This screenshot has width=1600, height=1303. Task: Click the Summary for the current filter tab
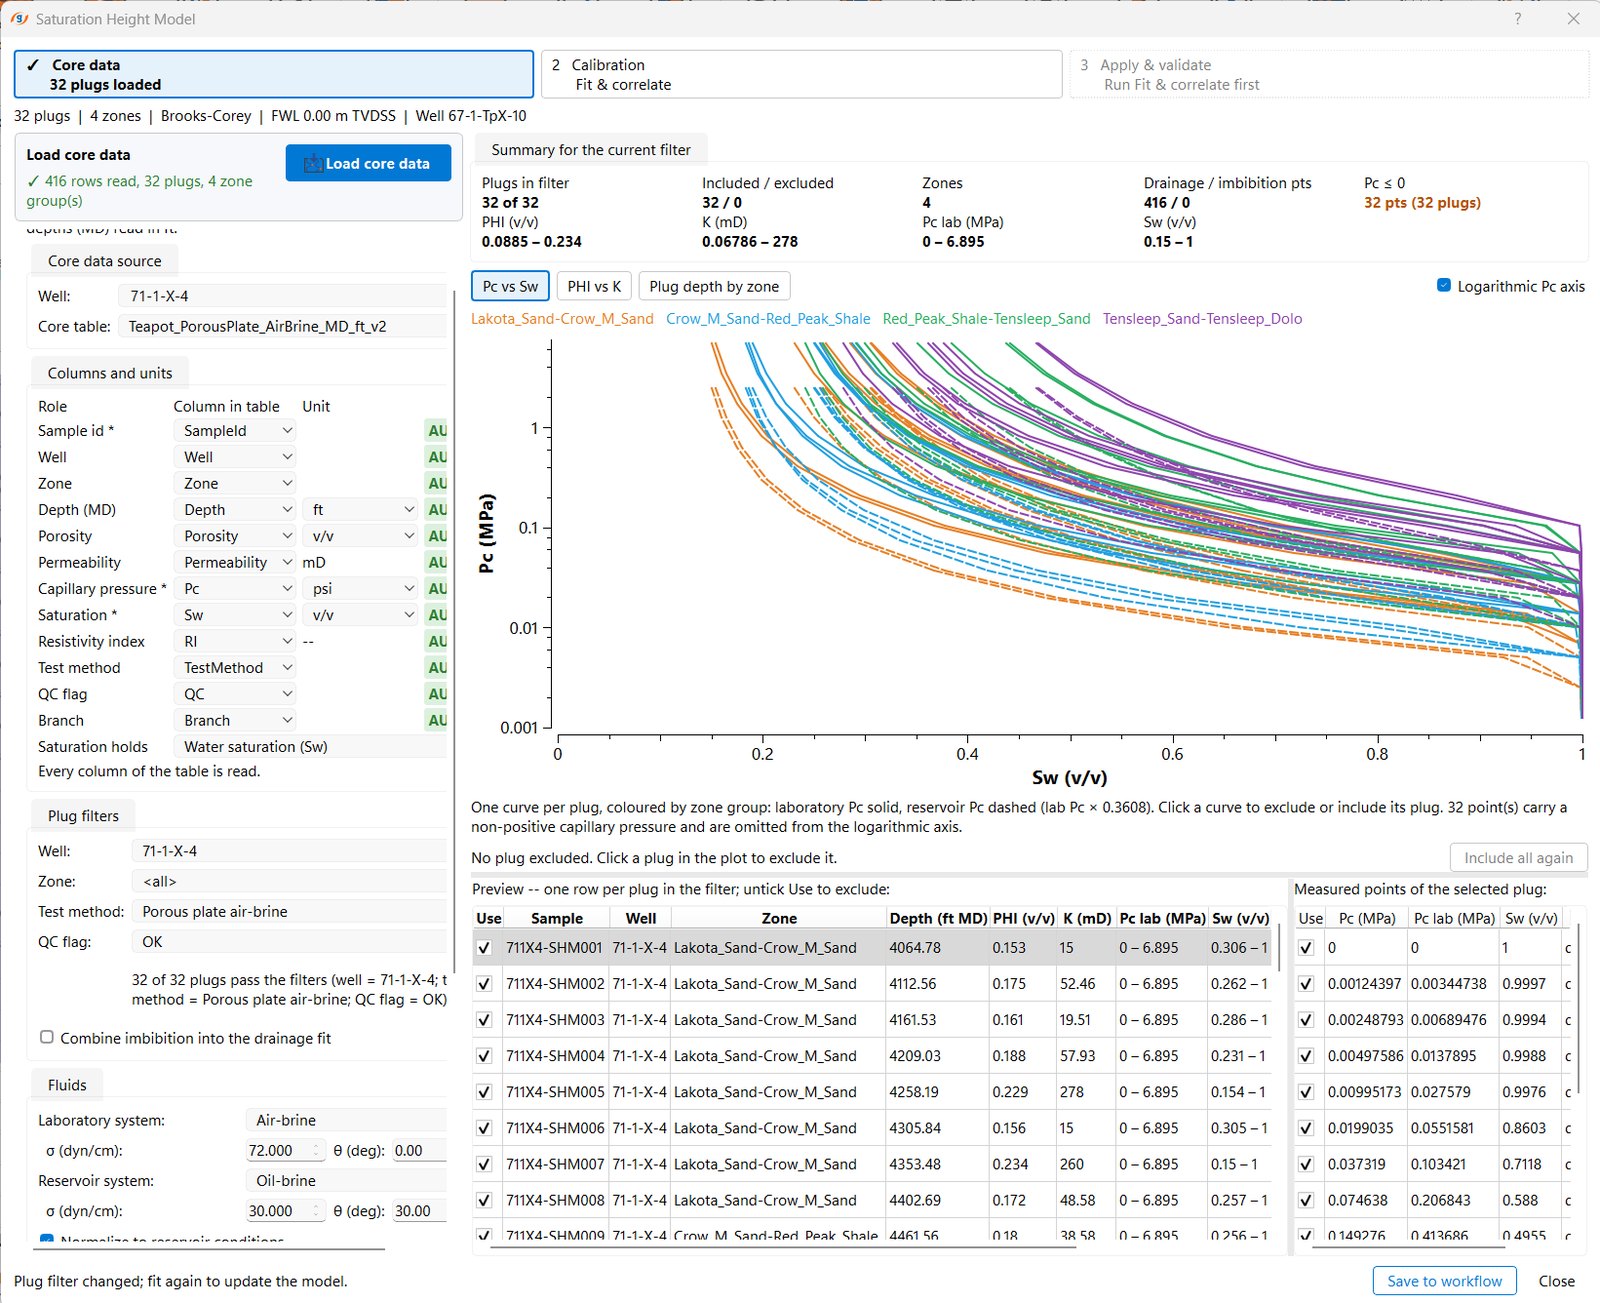(x=590, y=150)
